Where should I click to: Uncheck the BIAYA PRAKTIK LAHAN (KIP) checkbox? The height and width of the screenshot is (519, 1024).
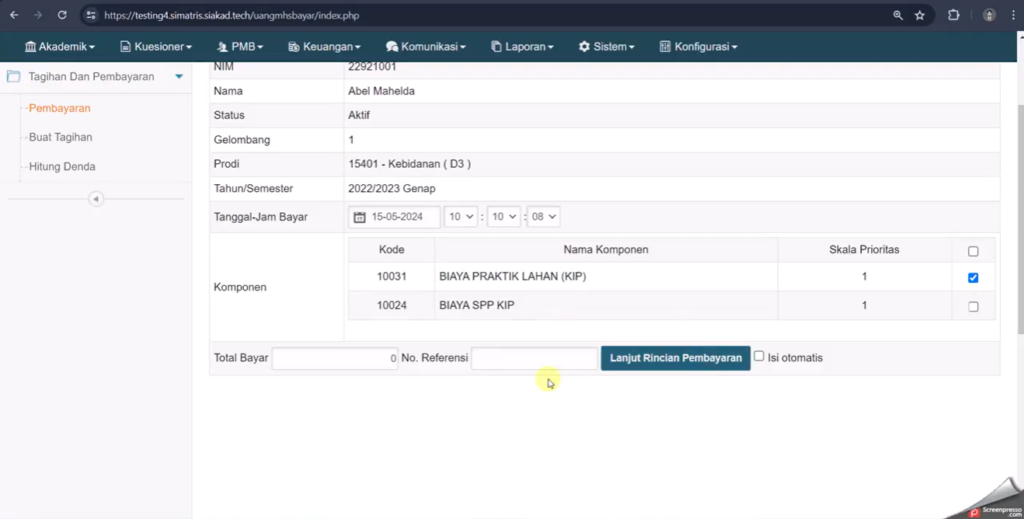coord(973,277)
